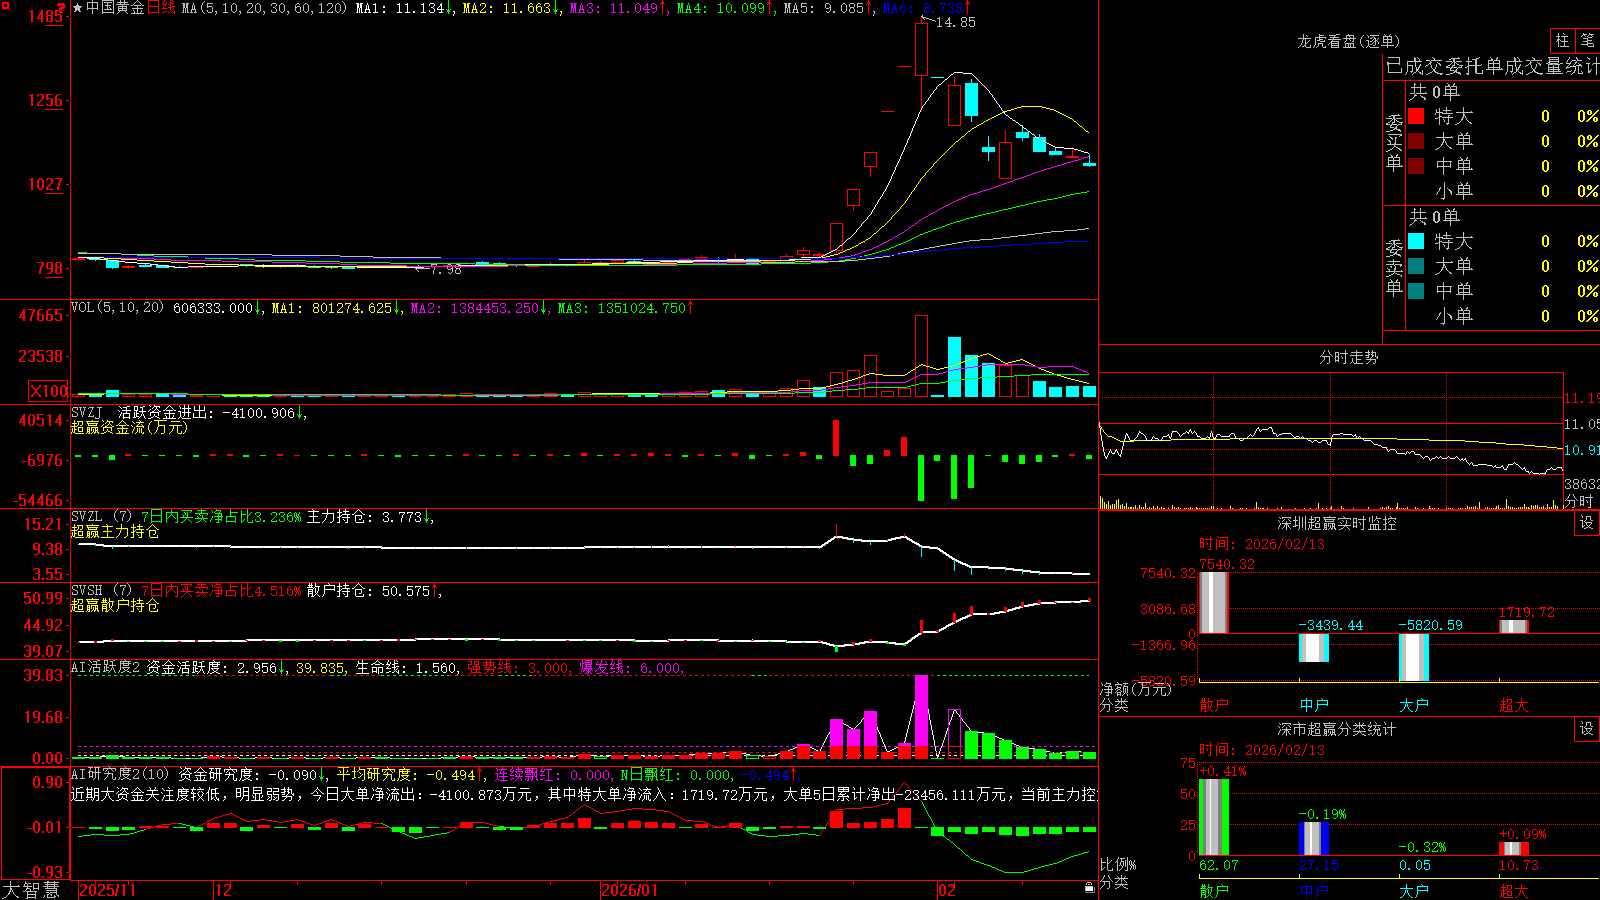Click the X100 volume multiplier box
This screenshot has width=1600, height=900.
[49, 391]
